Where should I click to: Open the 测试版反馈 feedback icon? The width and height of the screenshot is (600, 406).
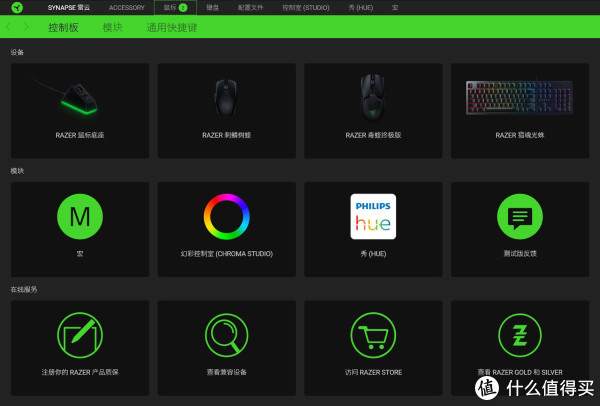coord(520,217)
